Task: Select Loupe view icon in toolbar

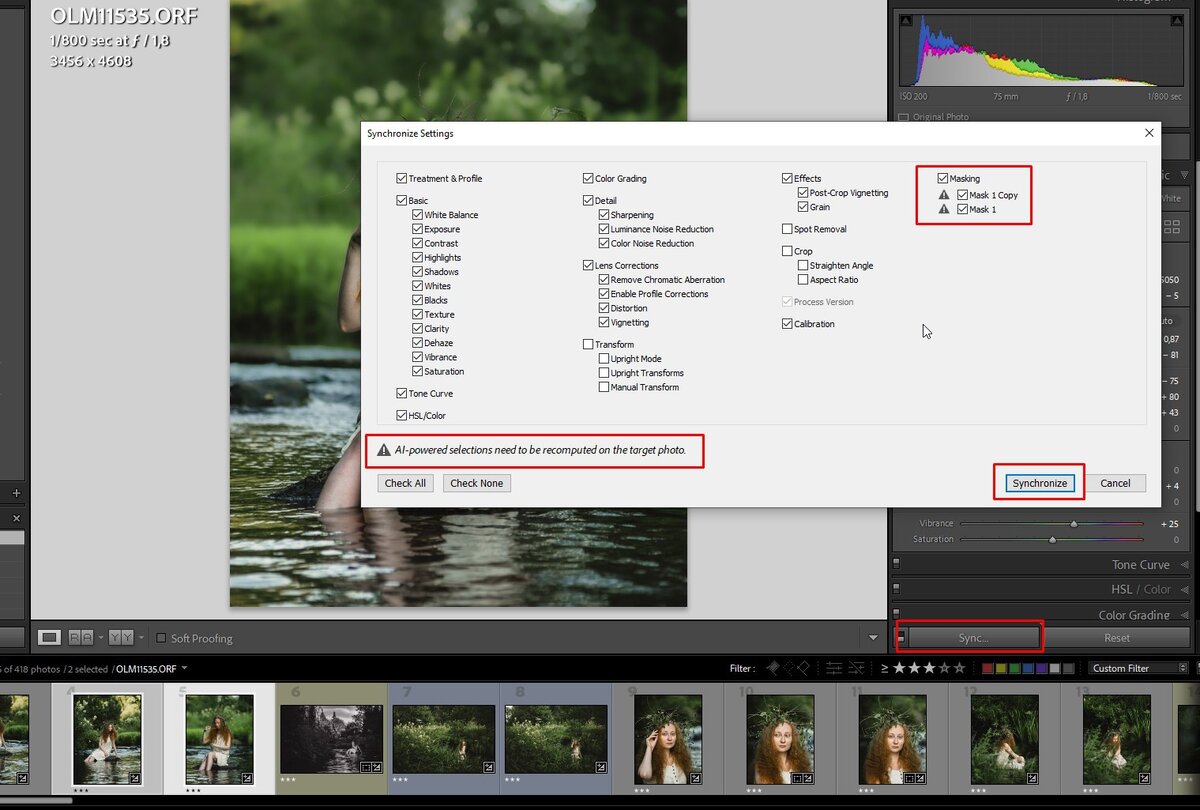Action: [x=49, y=637]
